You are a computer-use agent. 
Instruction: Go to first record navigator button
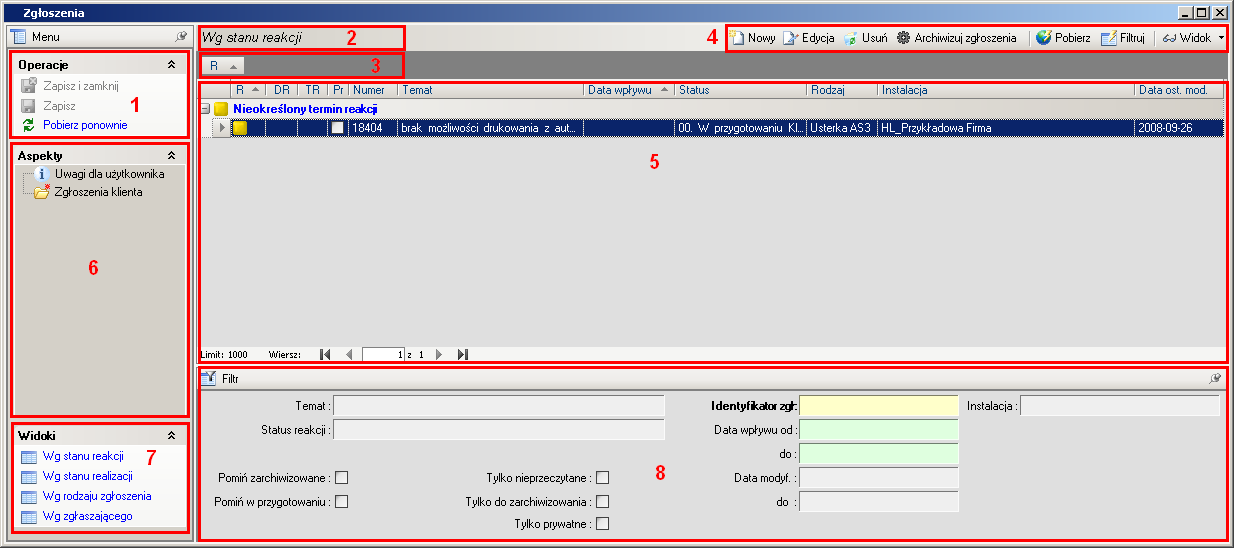tap(324, 354)
